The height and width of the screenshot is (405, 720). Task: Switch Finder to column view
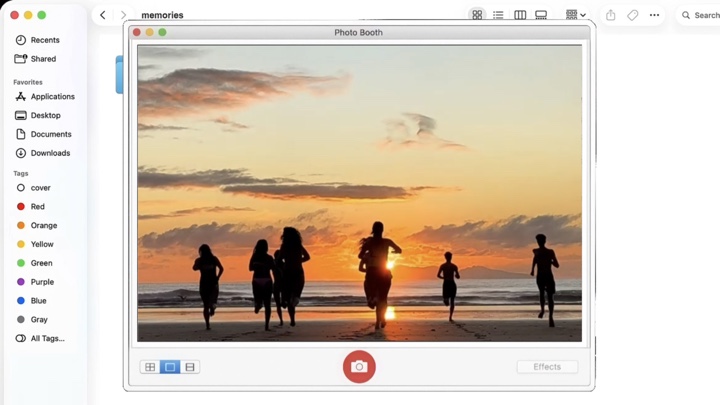pos(520,15)
